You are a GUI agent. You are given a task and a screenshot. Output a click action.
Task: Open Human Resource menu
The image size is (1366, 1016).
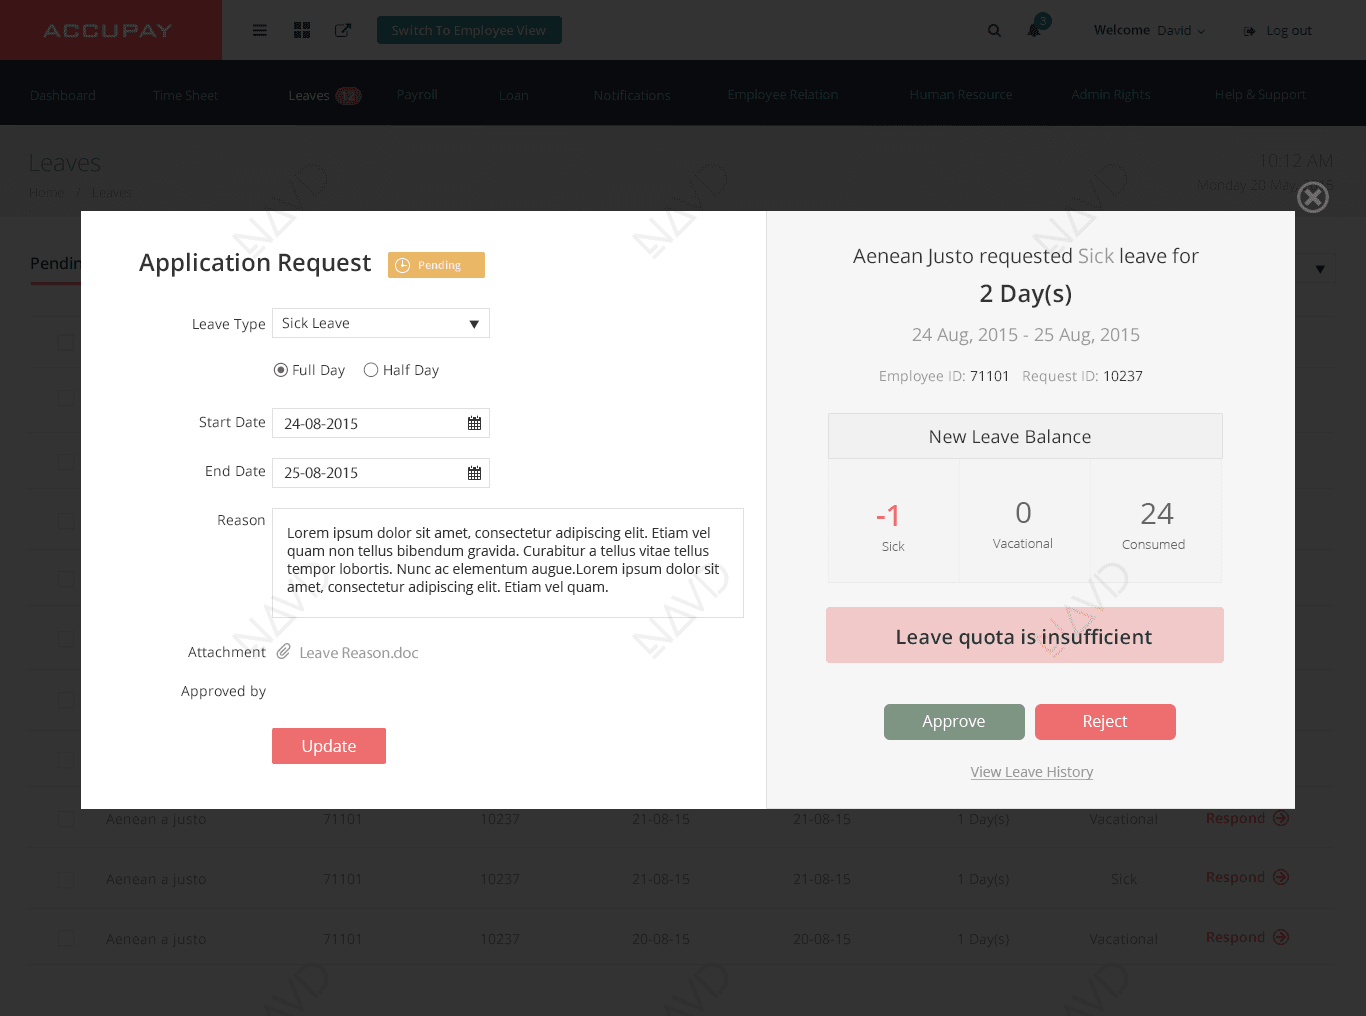point(961,94)
